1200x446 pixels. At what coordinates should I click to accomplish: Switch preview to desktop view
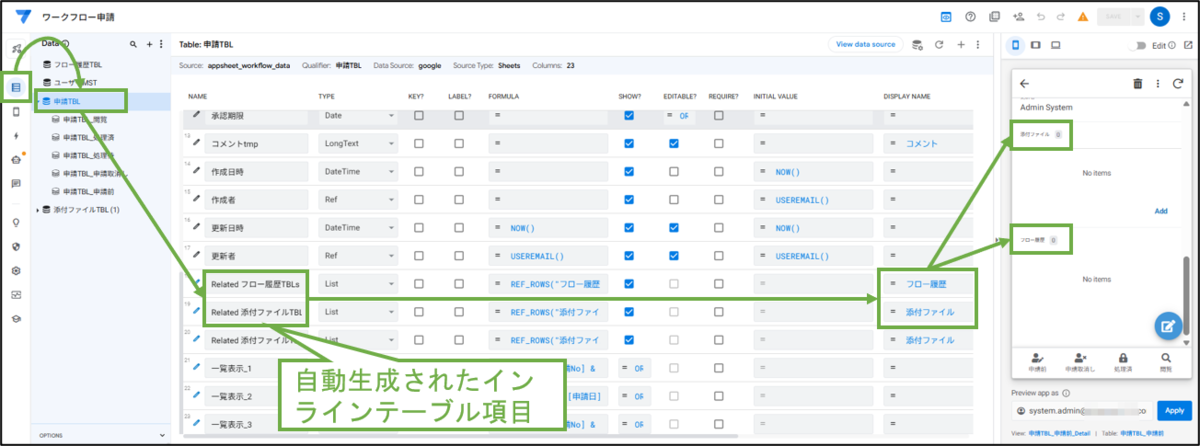[x=1057, y=45]
